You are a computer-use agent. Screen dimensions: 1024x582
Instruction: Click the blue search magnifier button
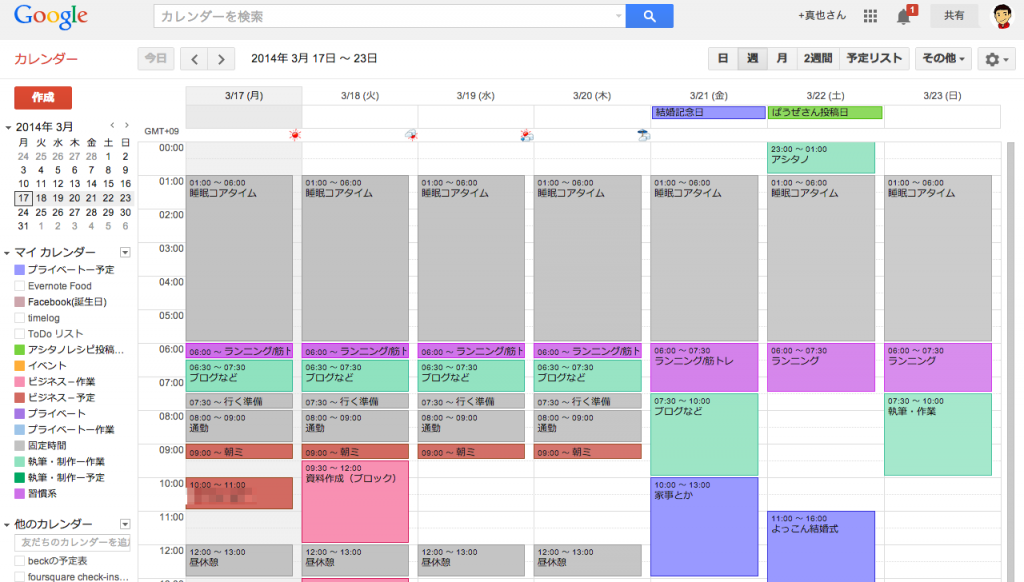point(649,16)
